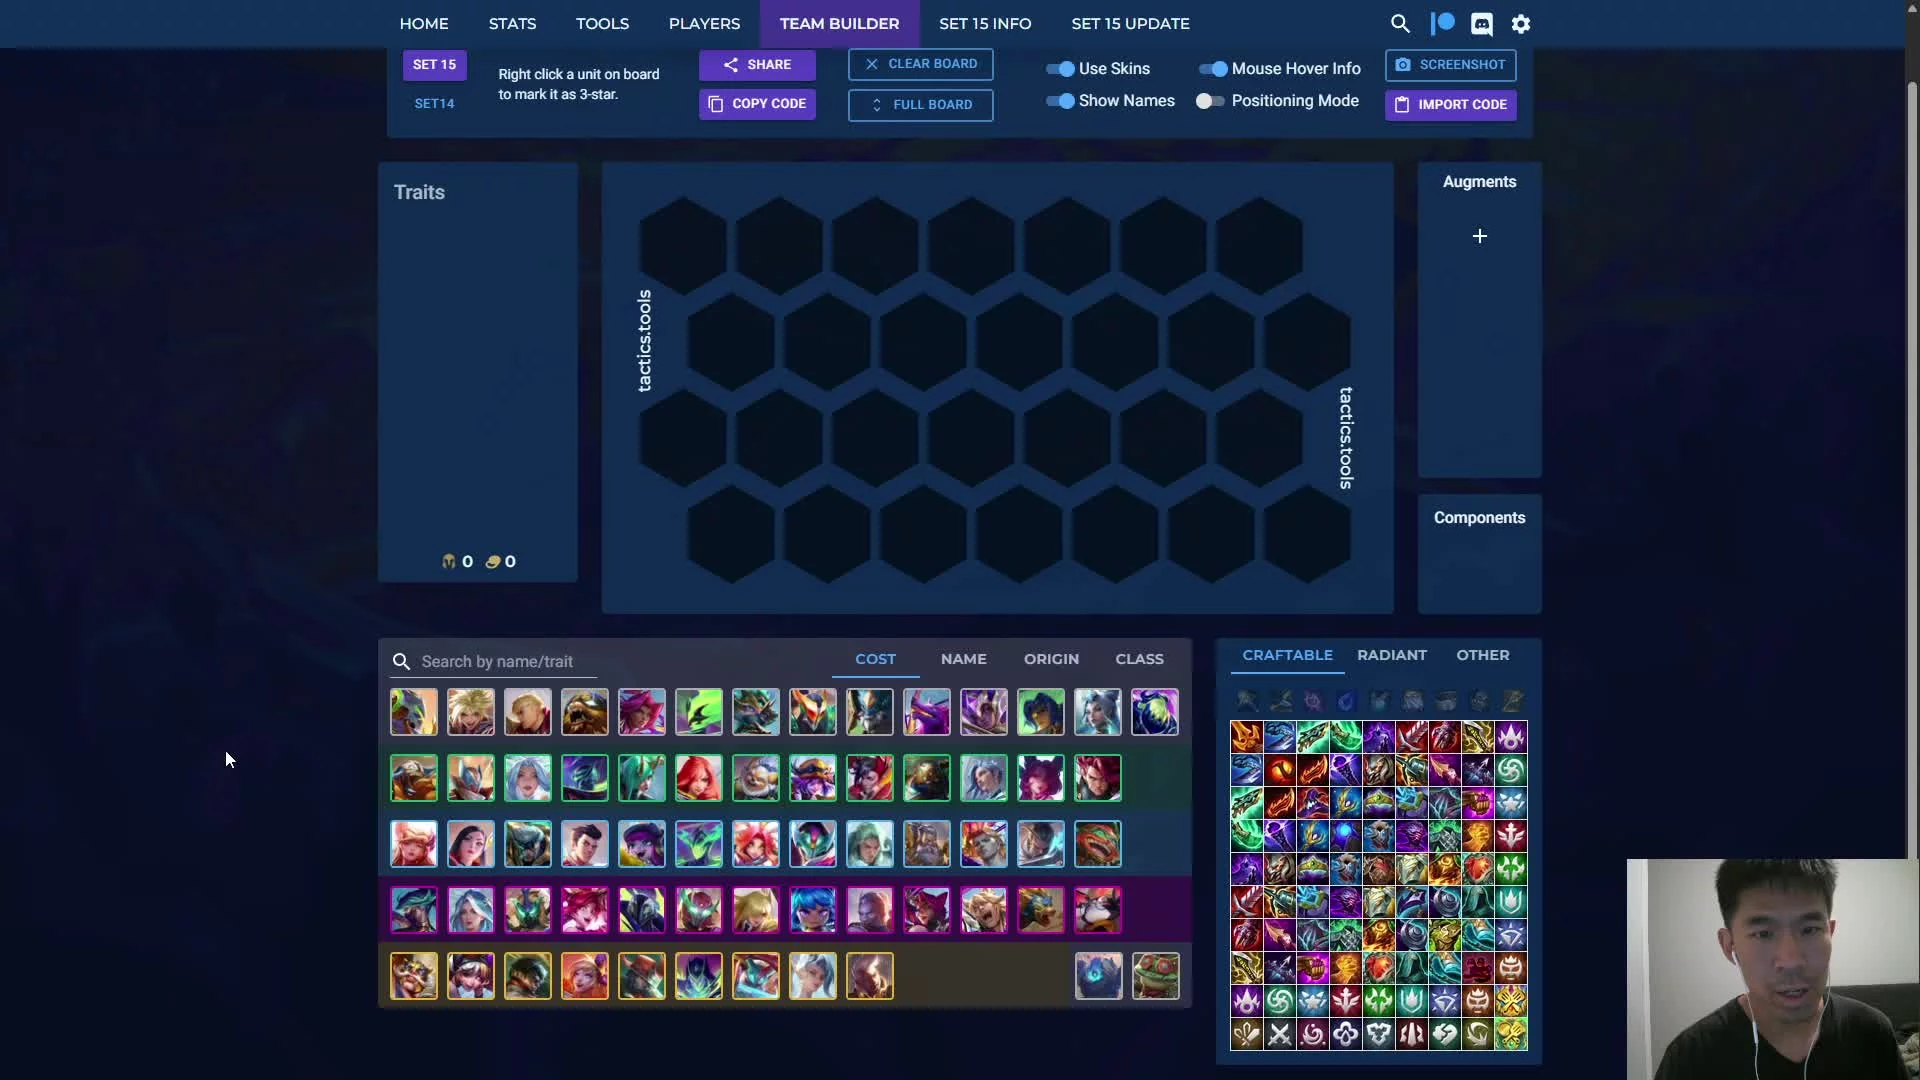Open the STATS nav menu
This screenshot has height=1080, width=1920.
coord(512,24)
